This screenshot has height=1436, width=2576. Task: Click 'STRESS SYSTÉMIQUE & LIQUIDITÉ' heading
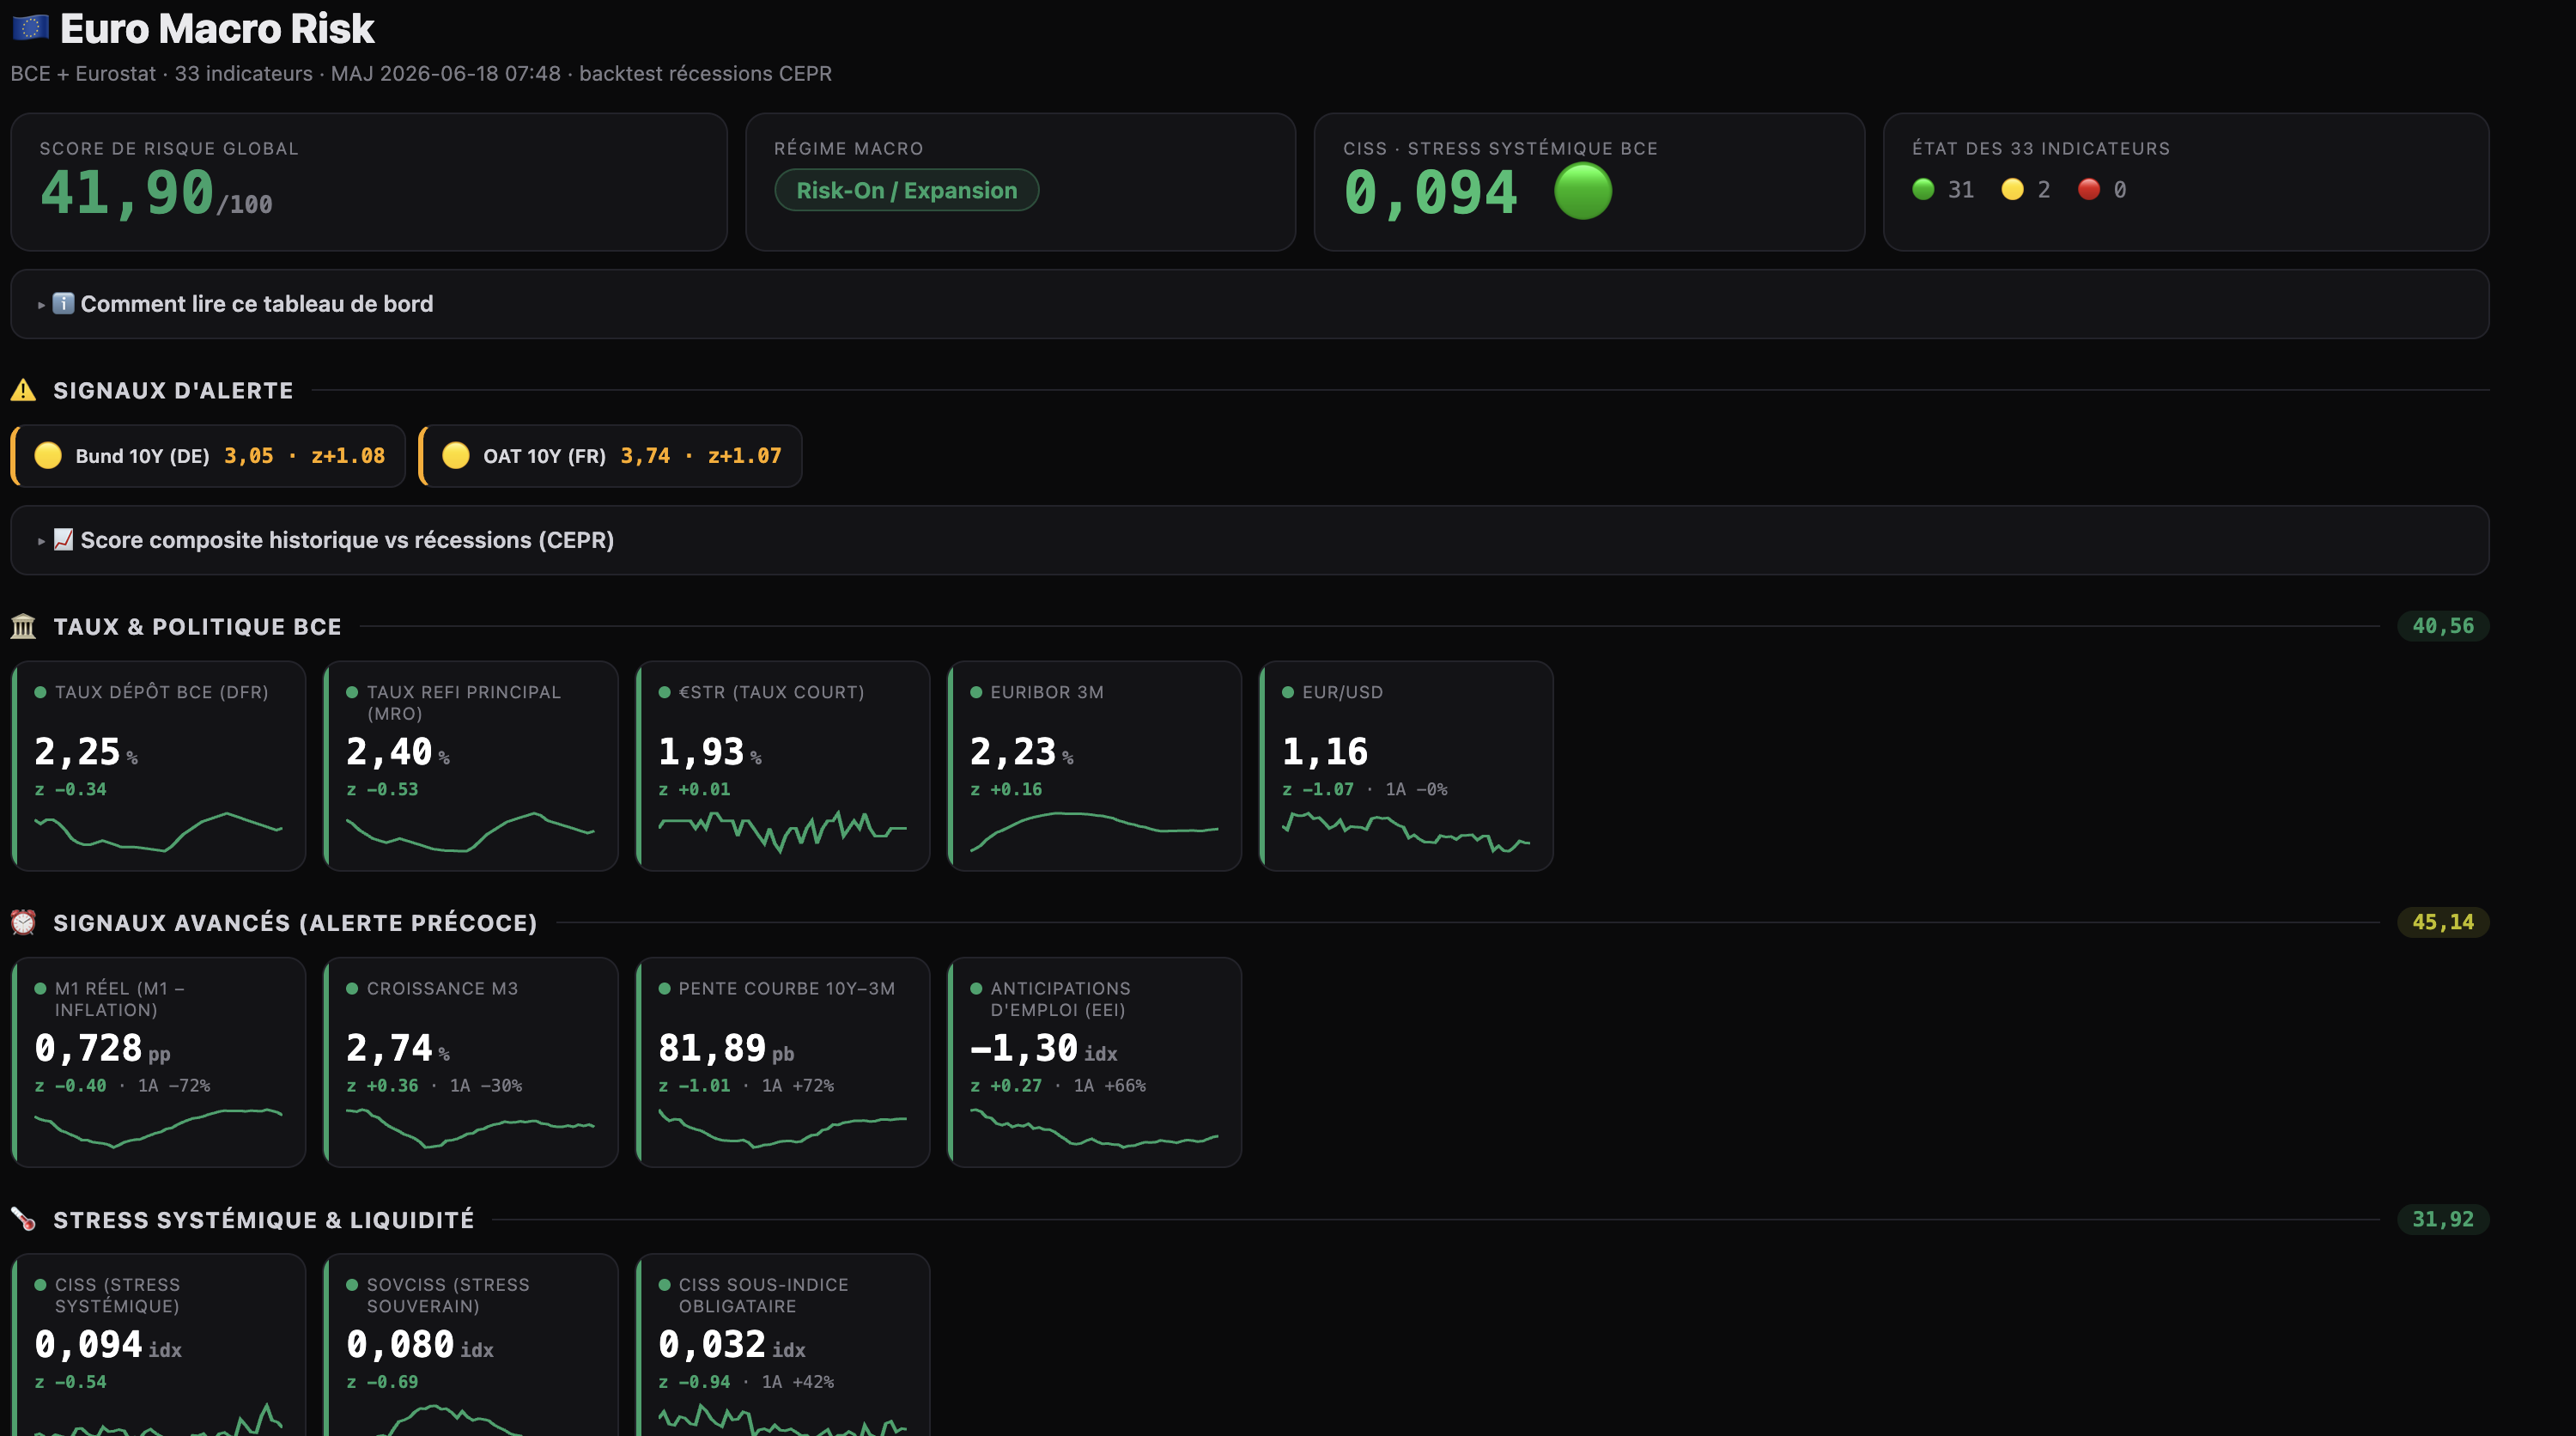click(264, 1220)
